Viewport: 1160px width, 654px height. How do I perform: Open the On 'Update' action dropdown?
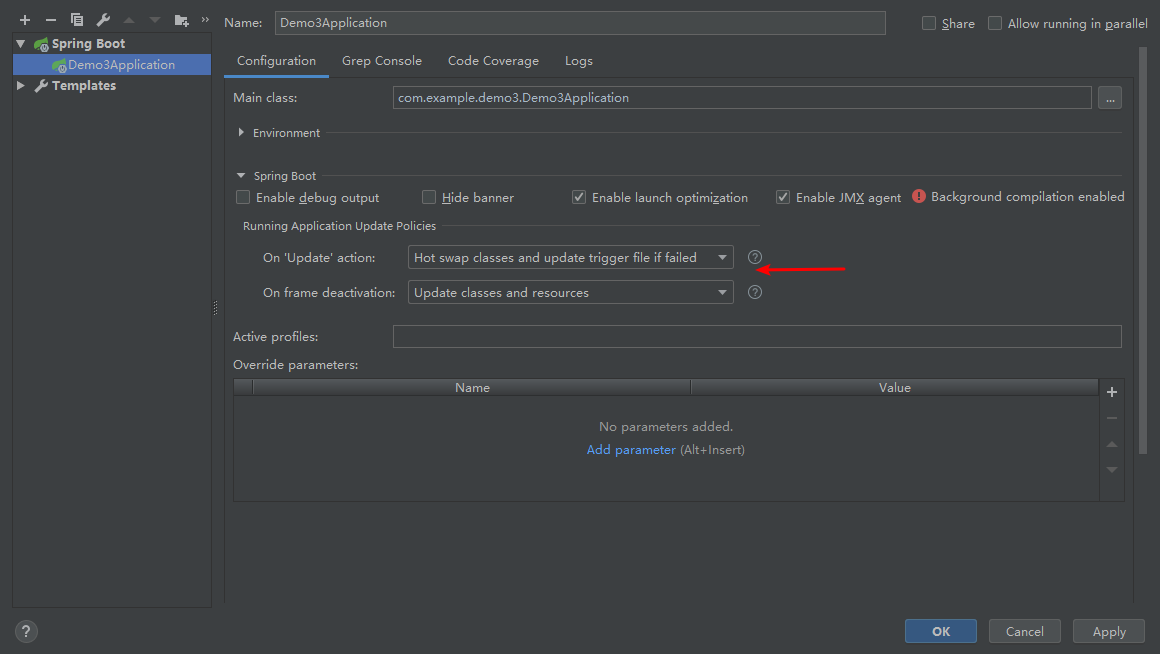point(571,257)
